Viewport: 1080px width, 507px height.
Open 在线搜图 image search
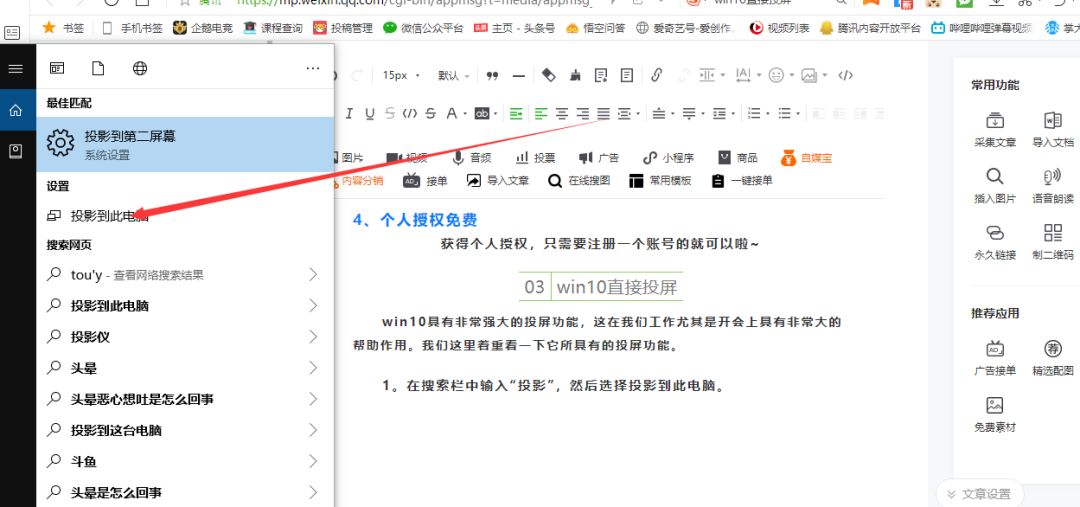pos(579,180)
